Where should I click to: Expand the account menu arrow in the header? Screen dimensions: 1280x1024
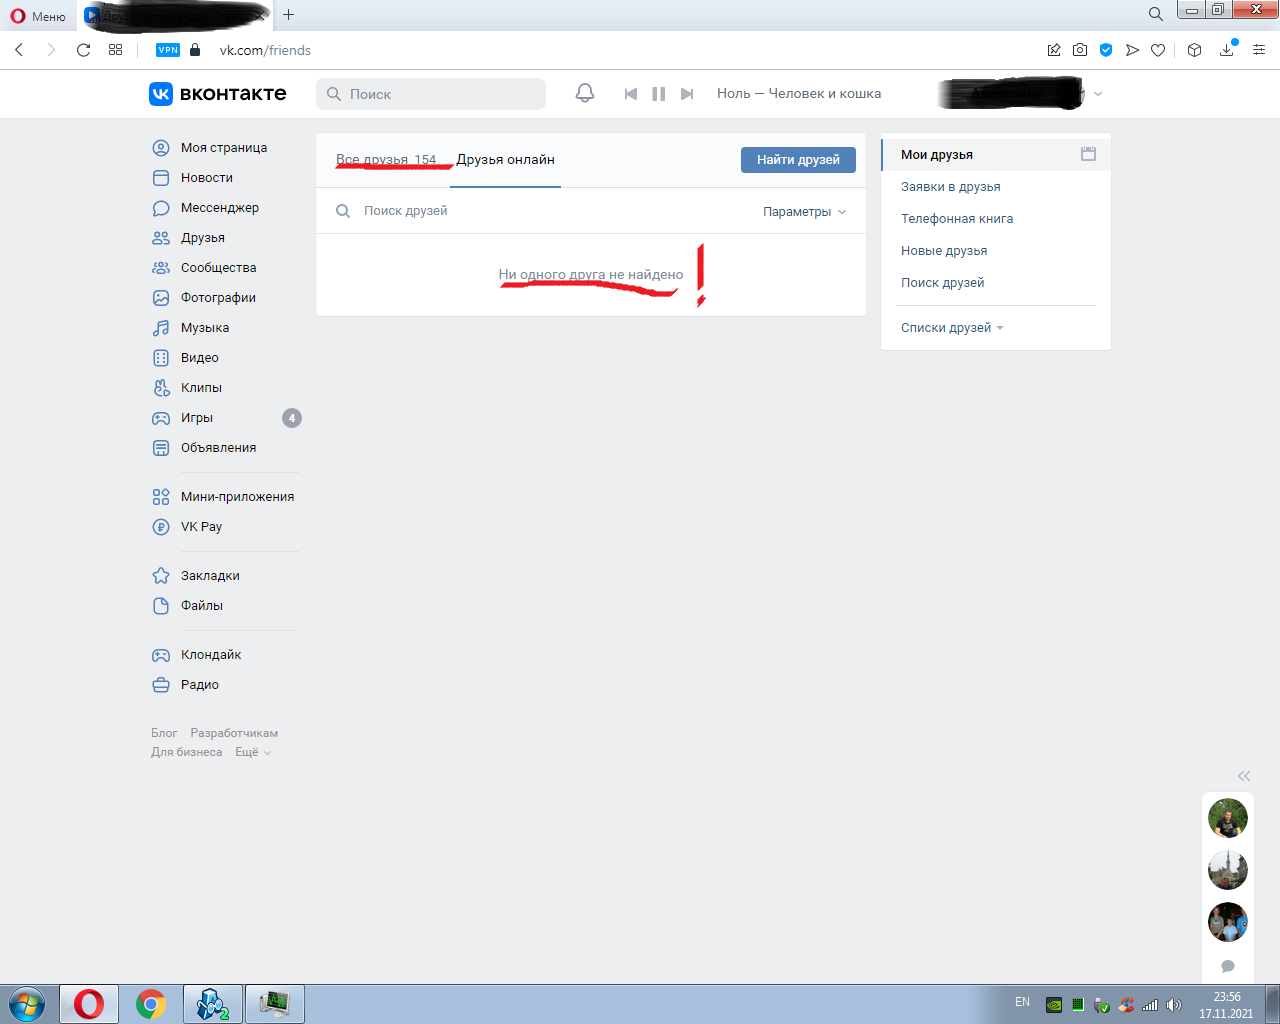[1098, 94]
